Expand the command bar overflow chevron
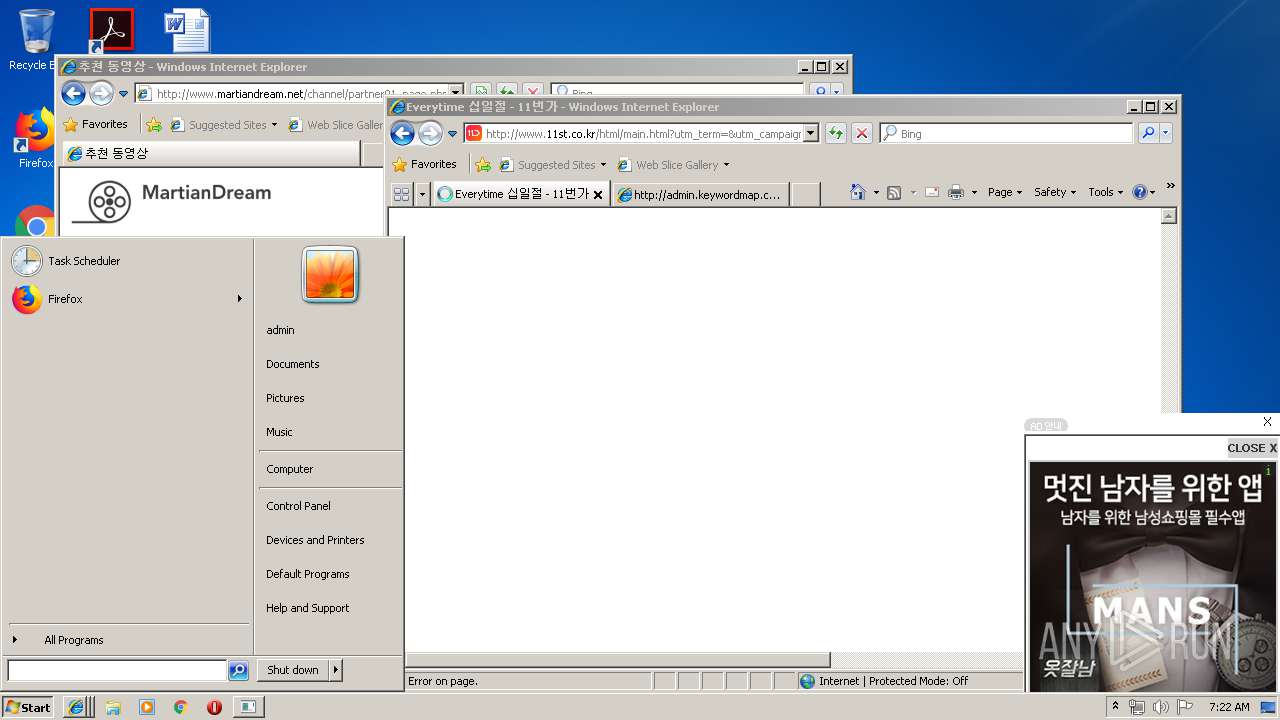Image resolution: width=1280 pixels, height=720 pixels. 1170,187
